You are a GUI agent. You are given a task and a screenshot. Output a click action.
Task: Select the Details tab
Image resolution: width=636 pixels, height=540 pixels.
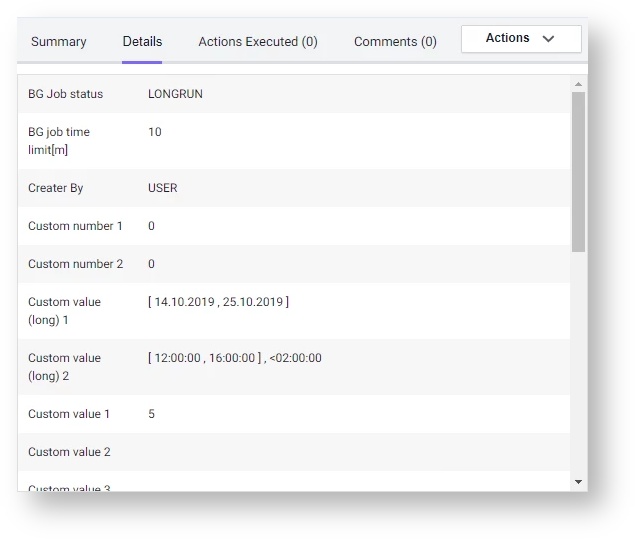click(x=142, y=41)
